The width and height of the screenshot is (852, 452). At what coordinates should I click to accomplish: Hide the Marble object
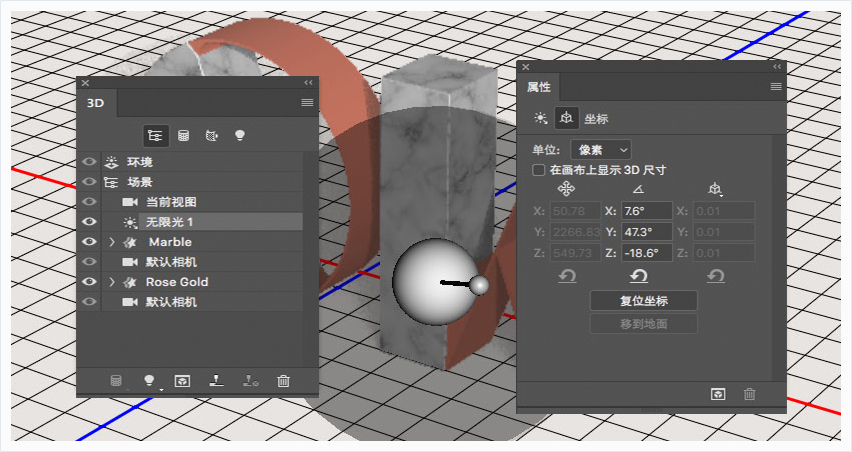pos(89,242)
